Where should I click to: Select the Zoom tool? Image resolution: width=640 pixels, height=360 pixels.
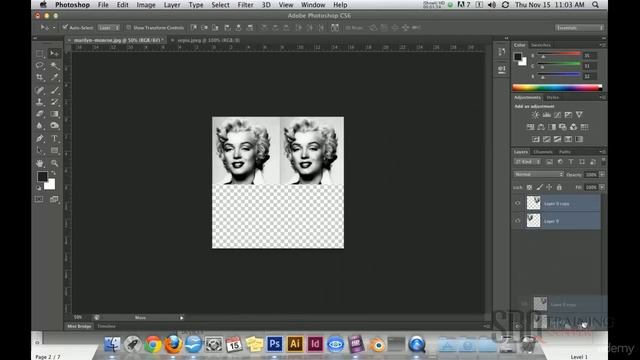pyautogui.click(x=54, y=163)
